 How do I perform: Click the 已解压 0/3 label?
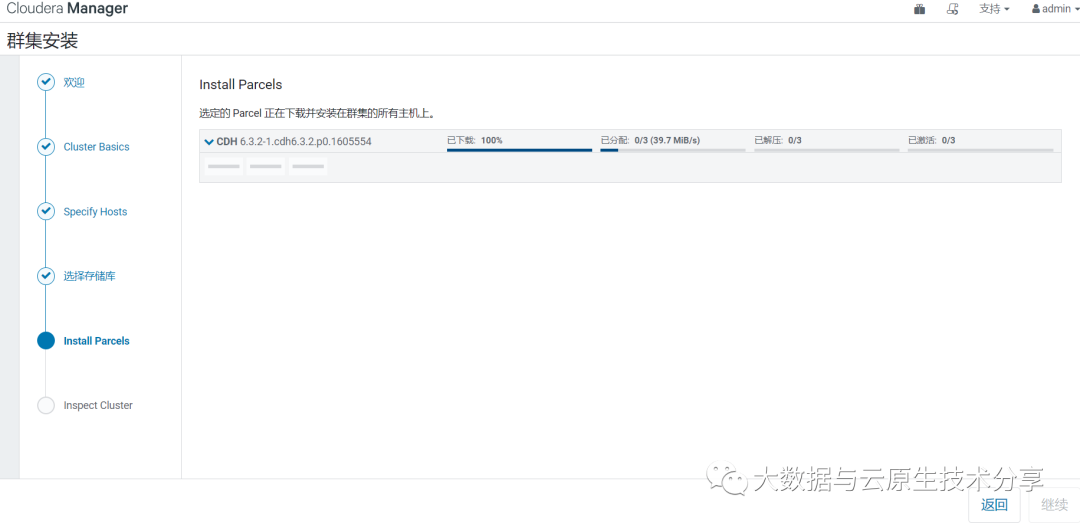coord(778,140)
